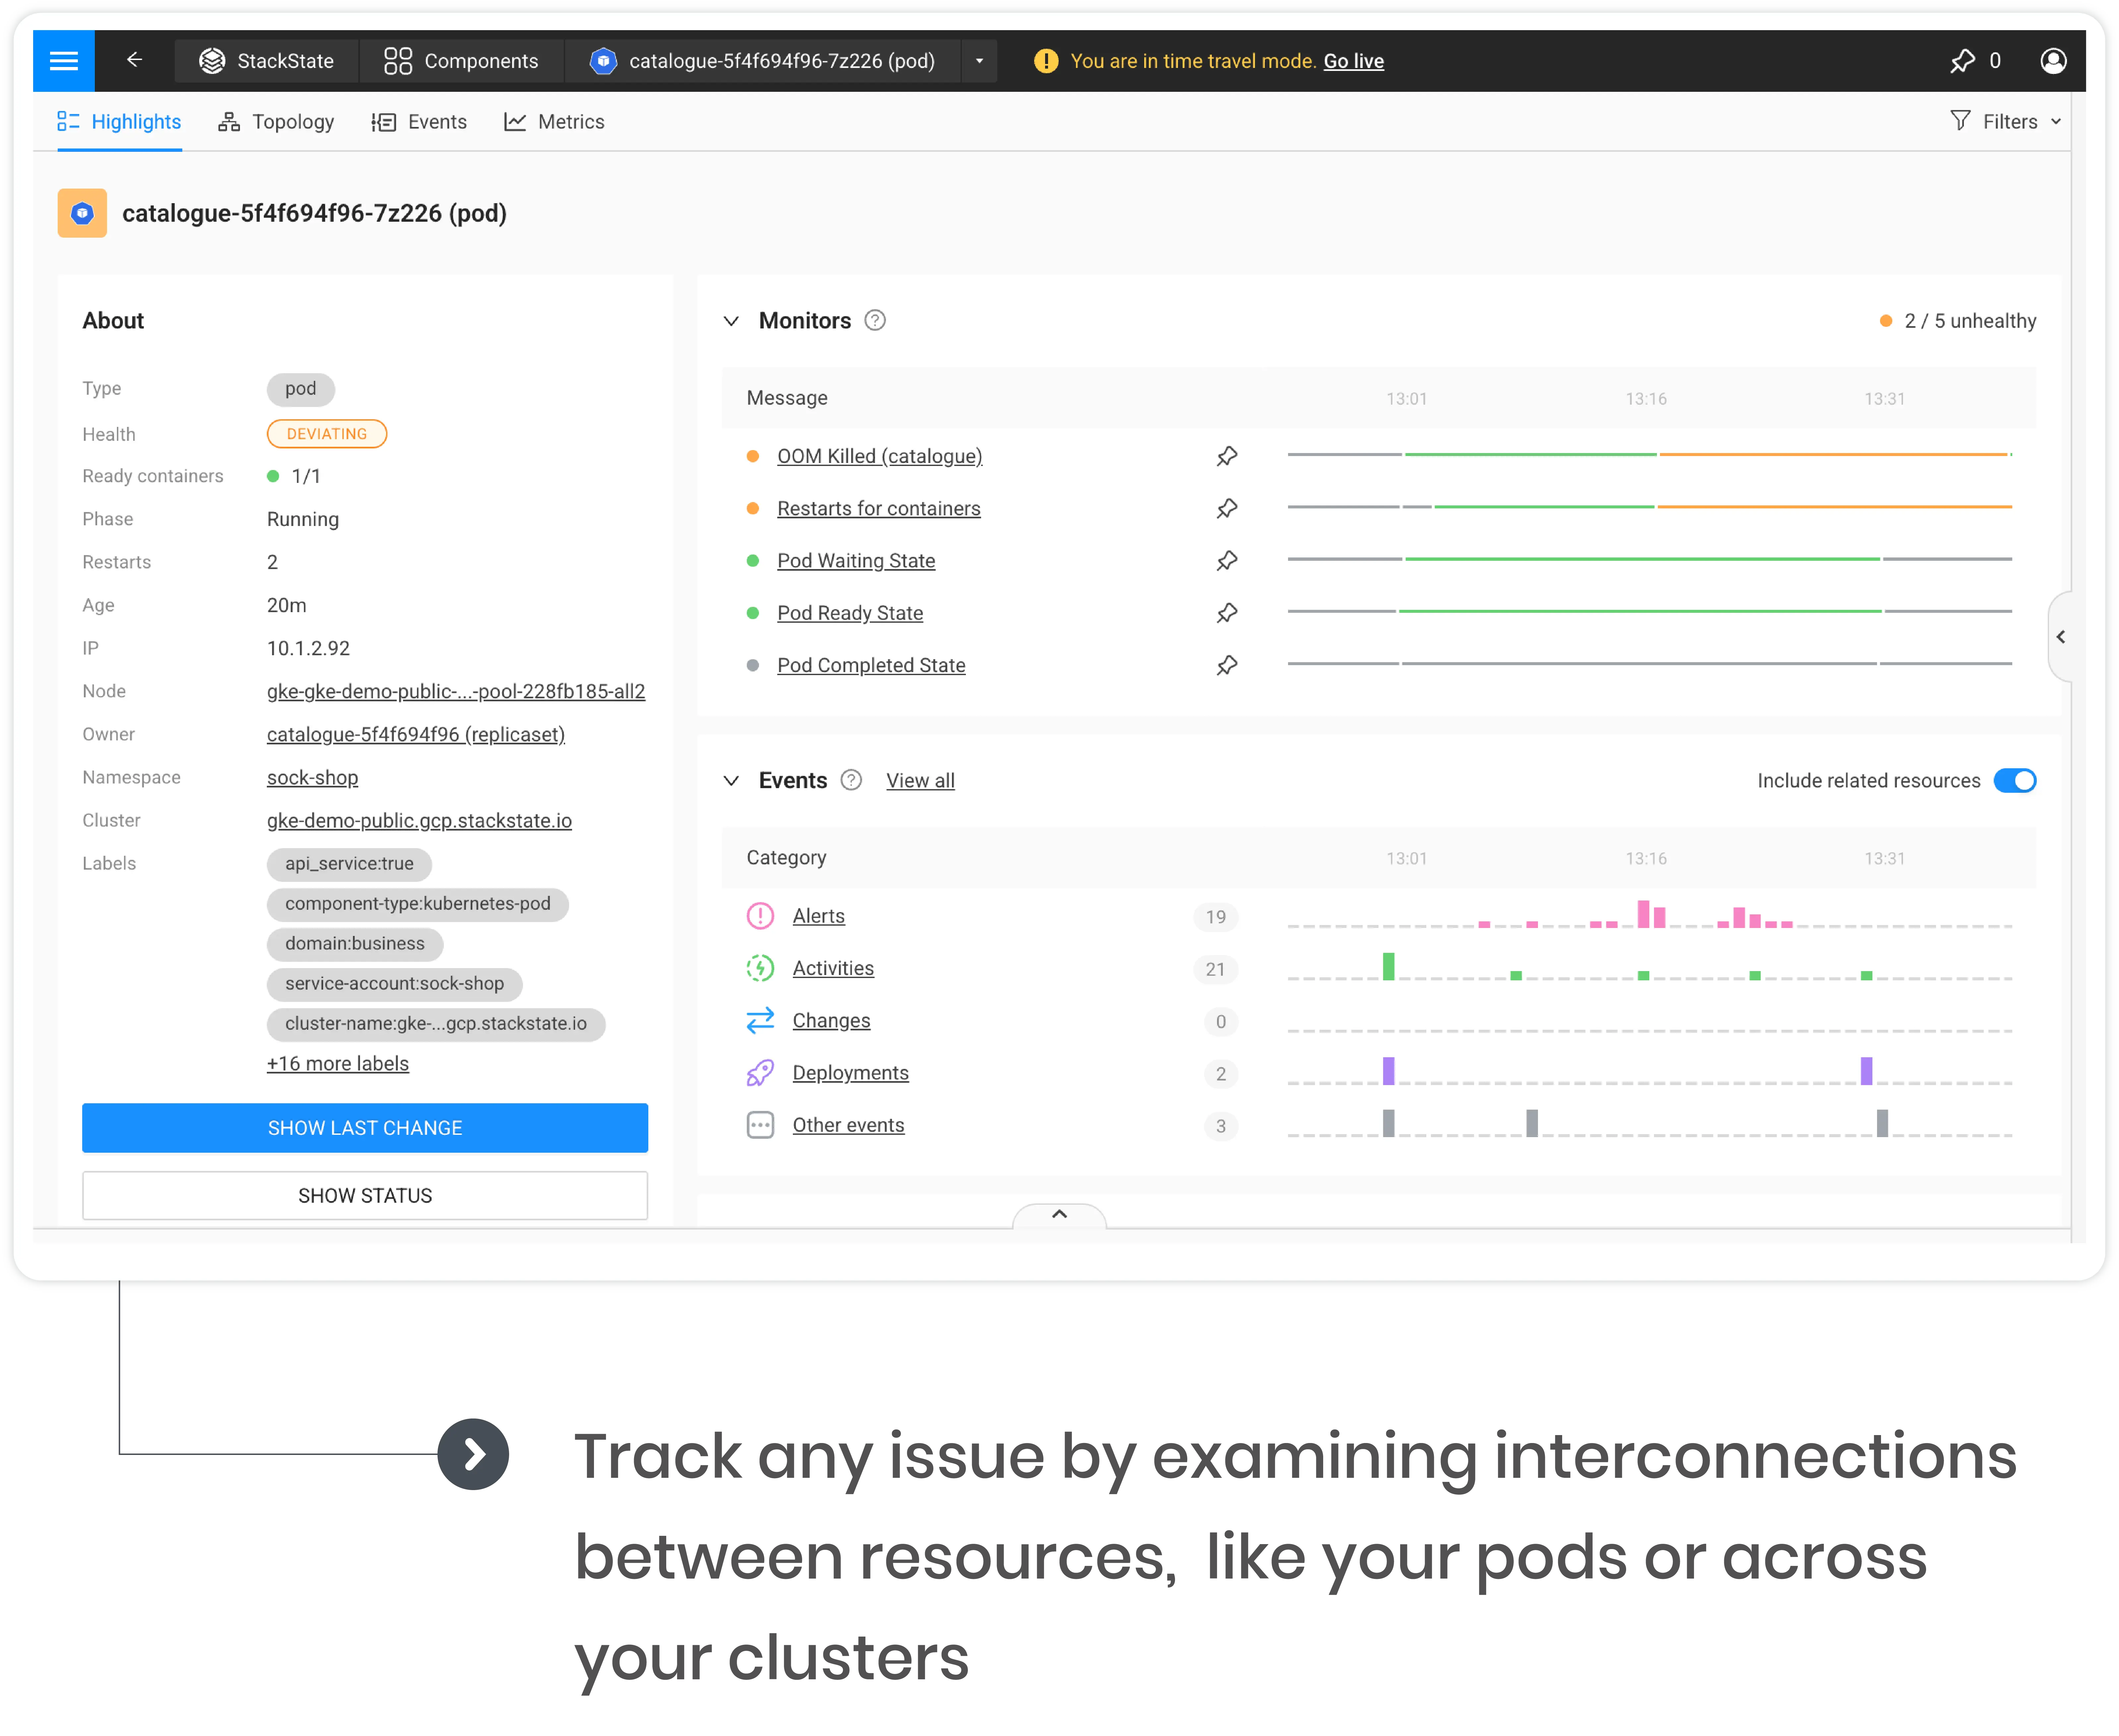
Task: Click the Other events icon
Action: (x=760, y=1125)
